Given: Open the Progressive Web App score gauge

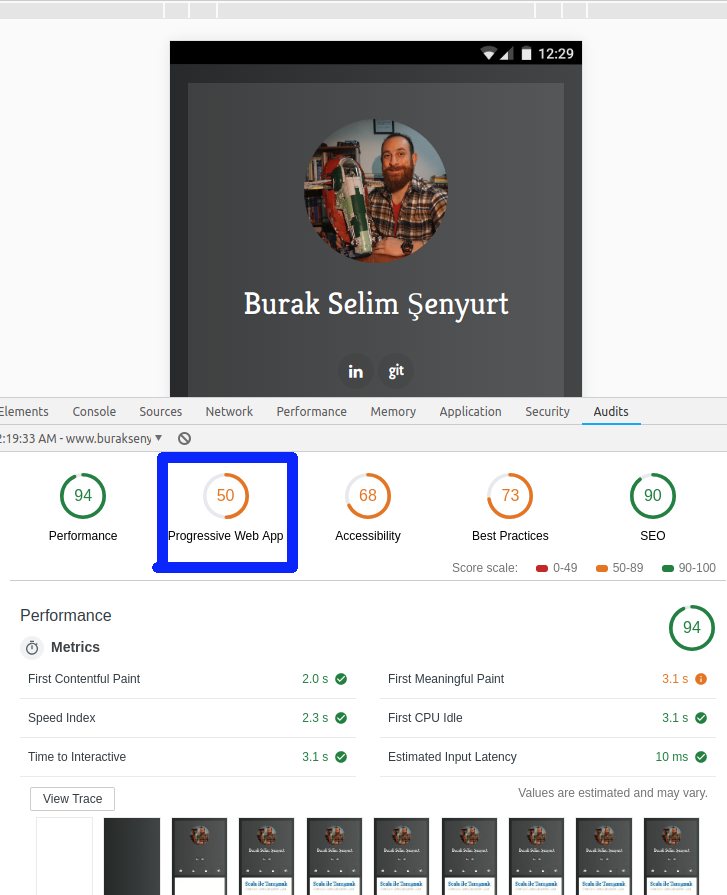Looking at the screenshot, I should [226, 496].
